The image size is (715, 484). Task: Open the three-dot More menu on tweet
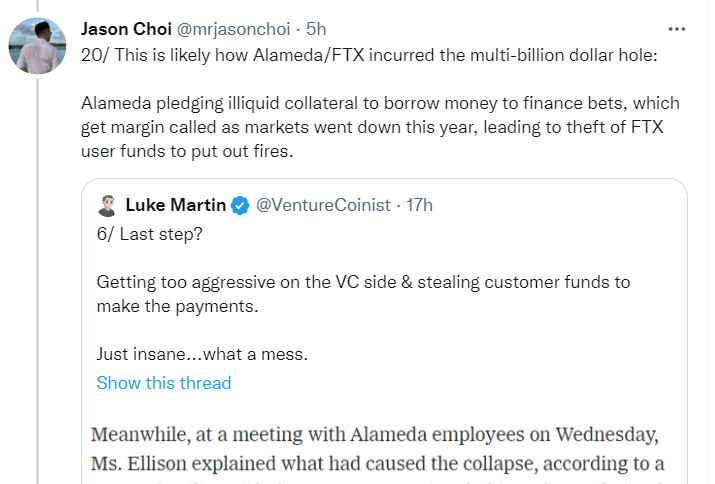tap(677, 29)
